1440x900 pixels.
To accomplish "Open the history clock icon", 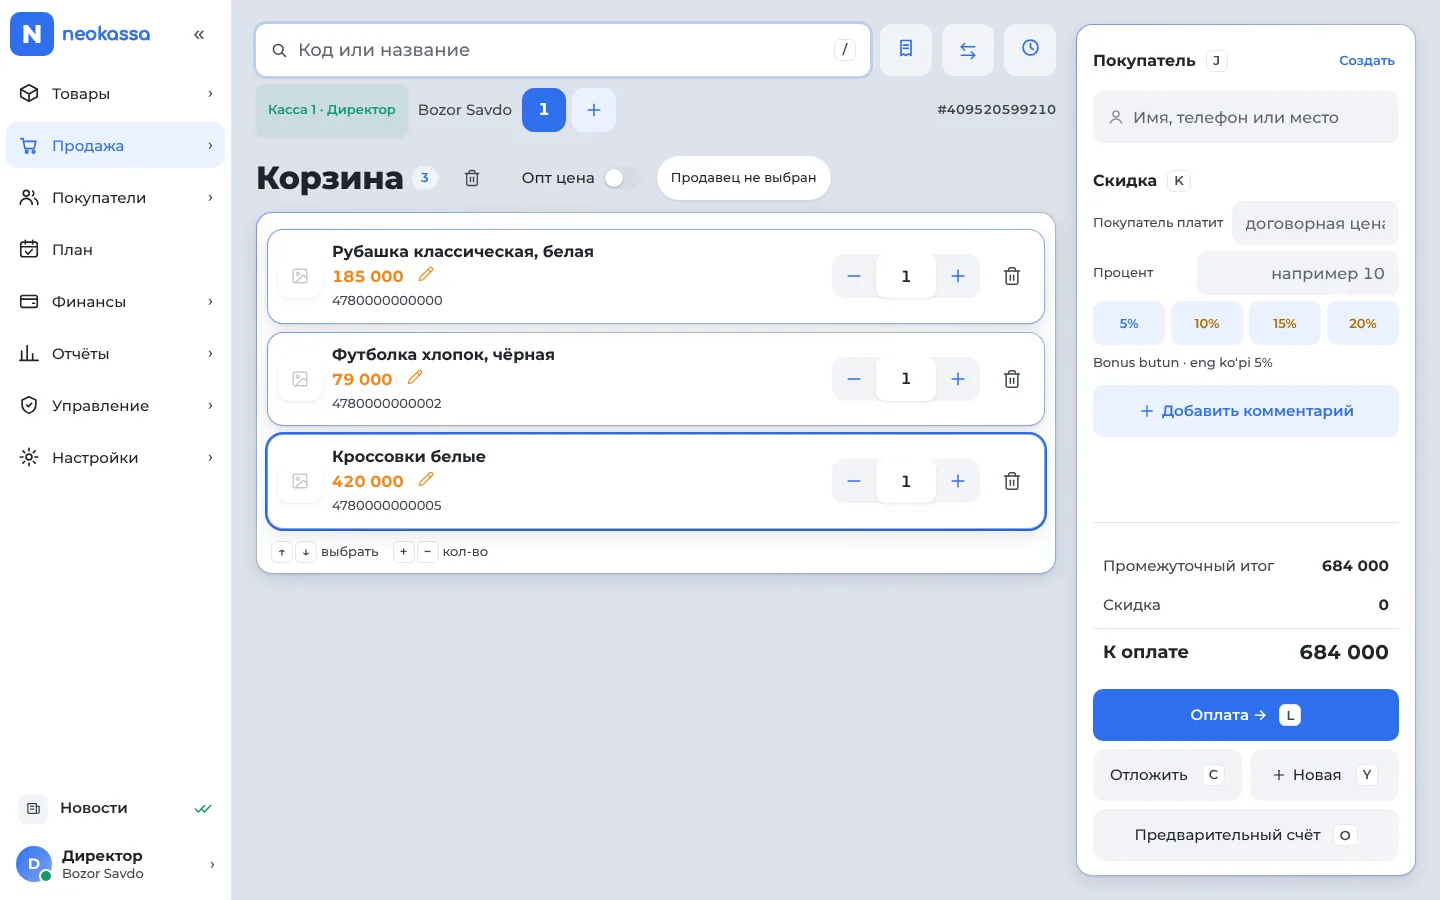I will click(x=1030, y=50).
